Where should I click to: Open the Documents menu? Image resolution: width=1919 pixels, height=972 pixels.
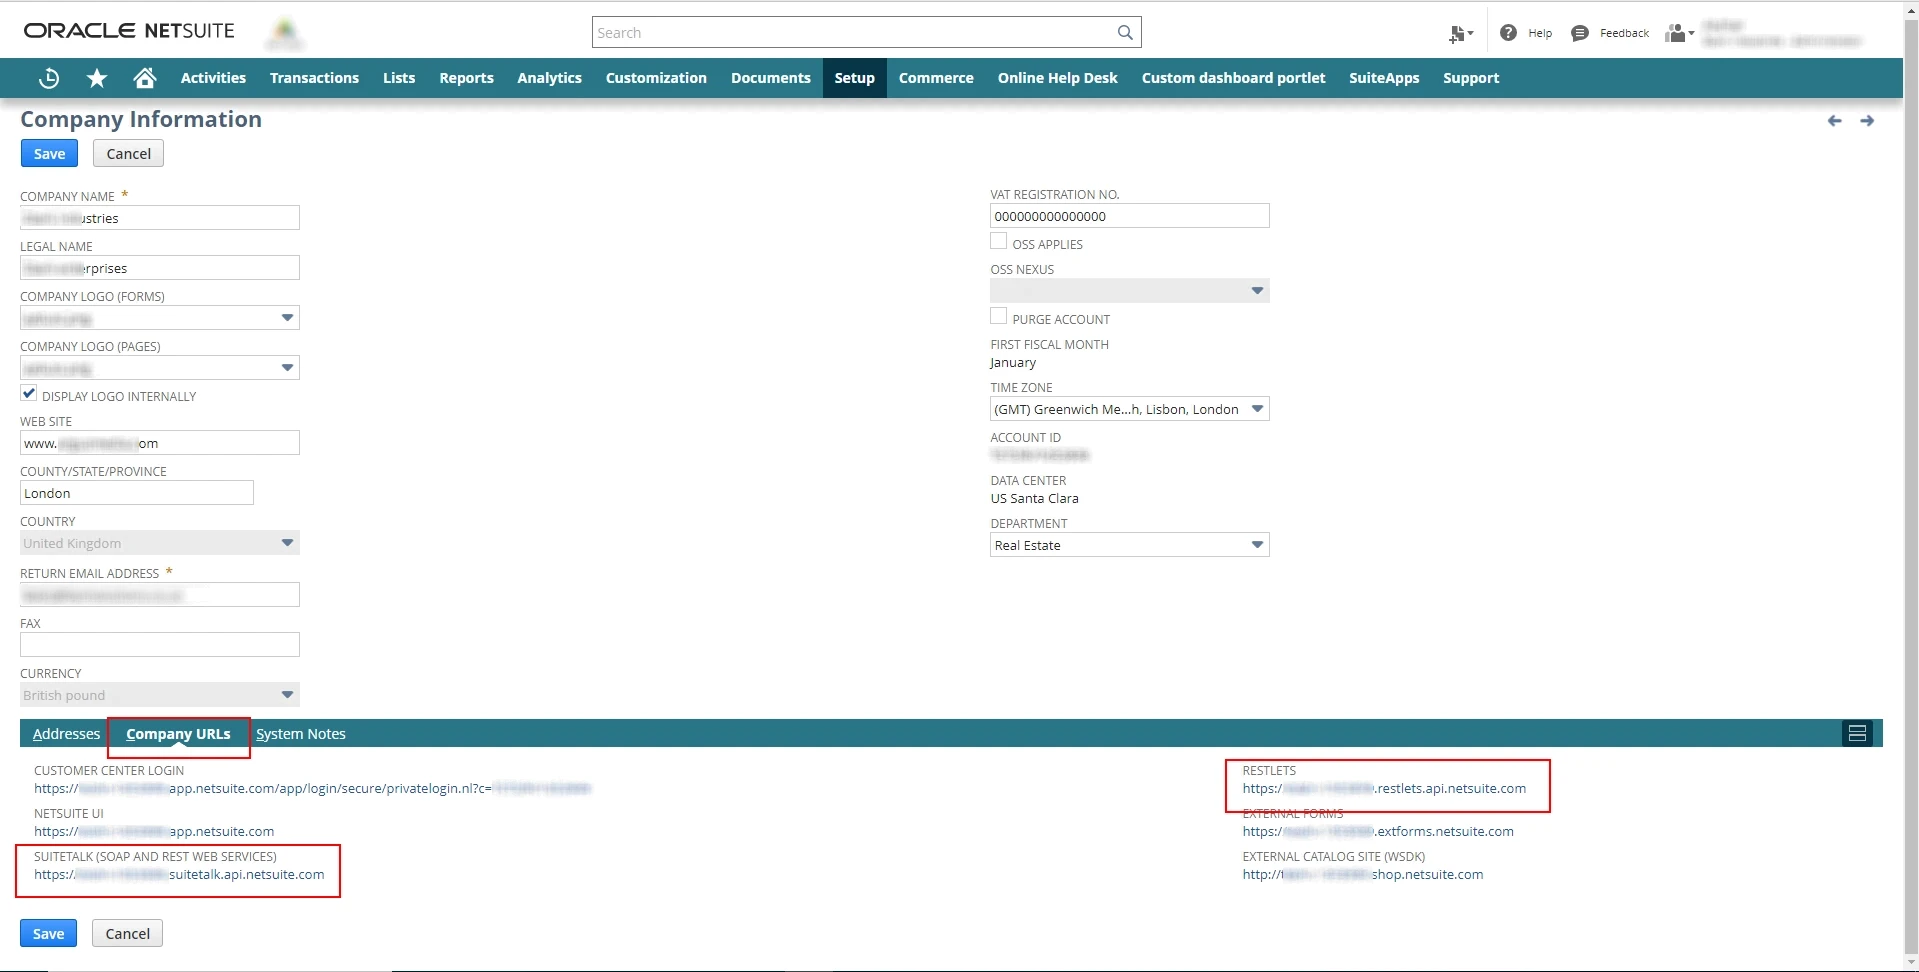click(x=771, y=78)
